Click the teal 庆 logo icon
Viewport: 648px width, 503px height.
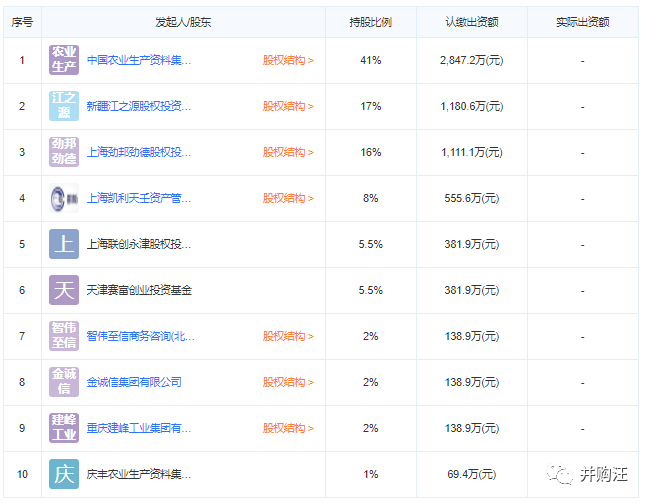point(64,474)
